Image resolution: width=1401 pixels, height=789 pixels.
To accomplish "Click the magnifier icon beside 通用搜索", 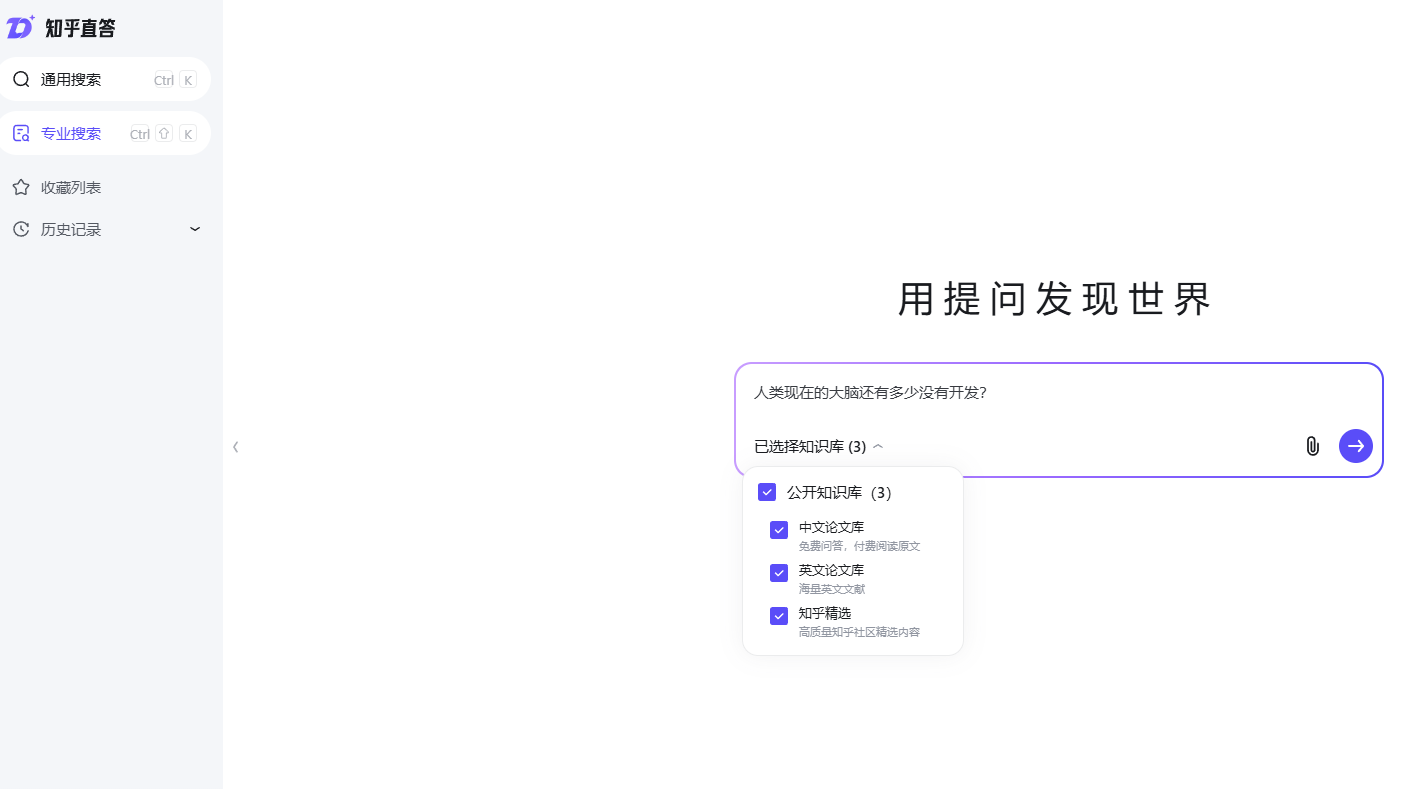I will point(21,79).
